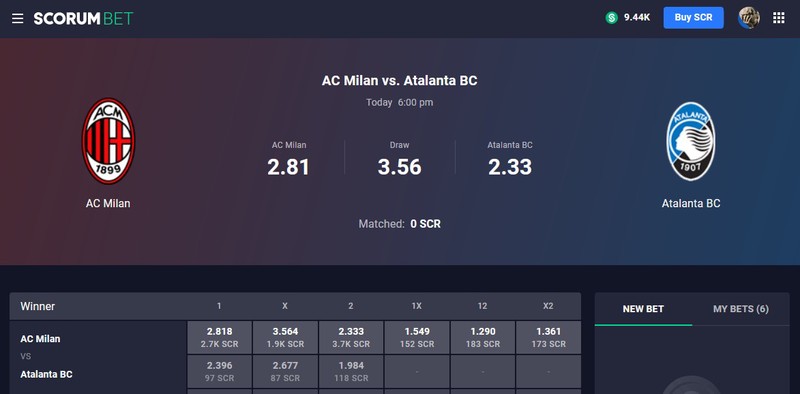Pick 12 double chance odds 1.290

coord(483,337)
